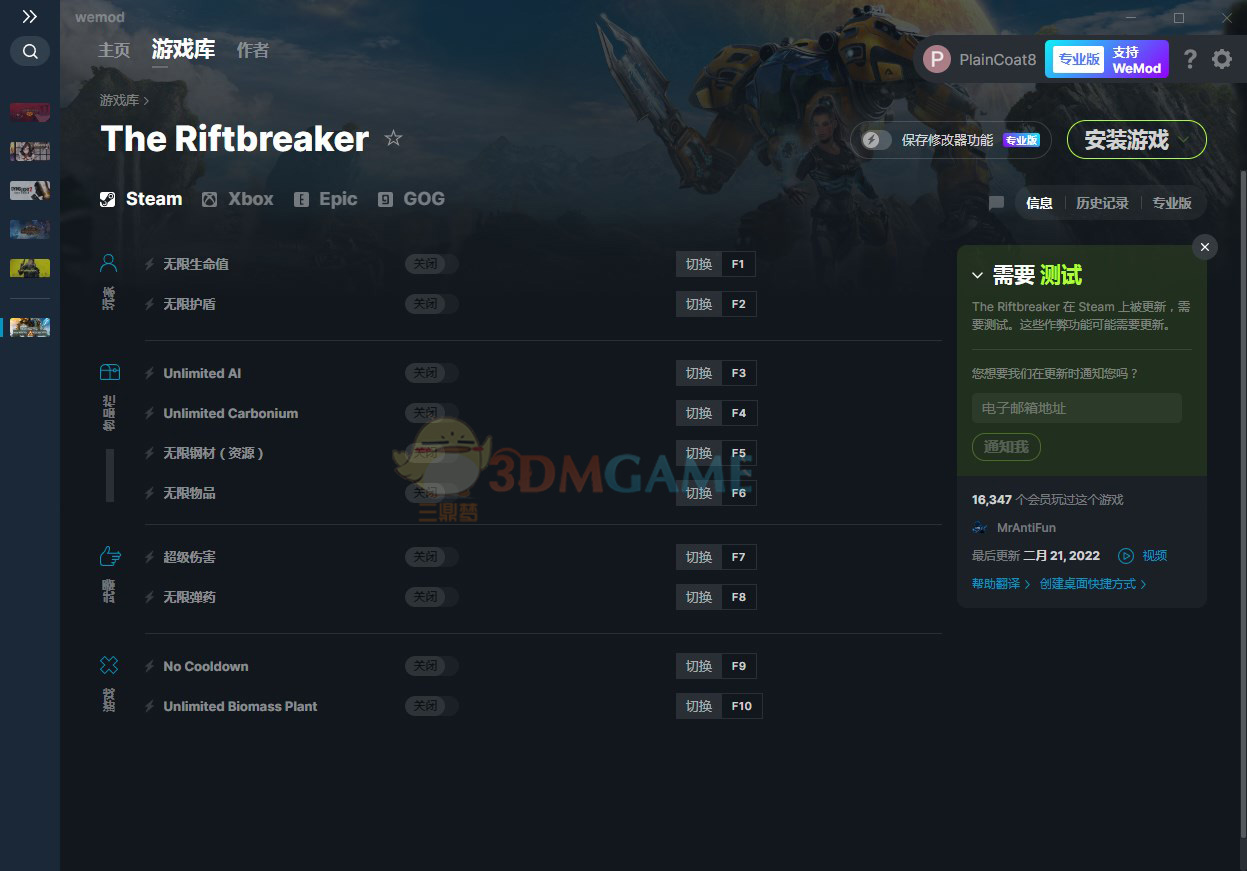
Task: Toggle Unlimited Biomass Plant switch
Action: coord(431,706)
